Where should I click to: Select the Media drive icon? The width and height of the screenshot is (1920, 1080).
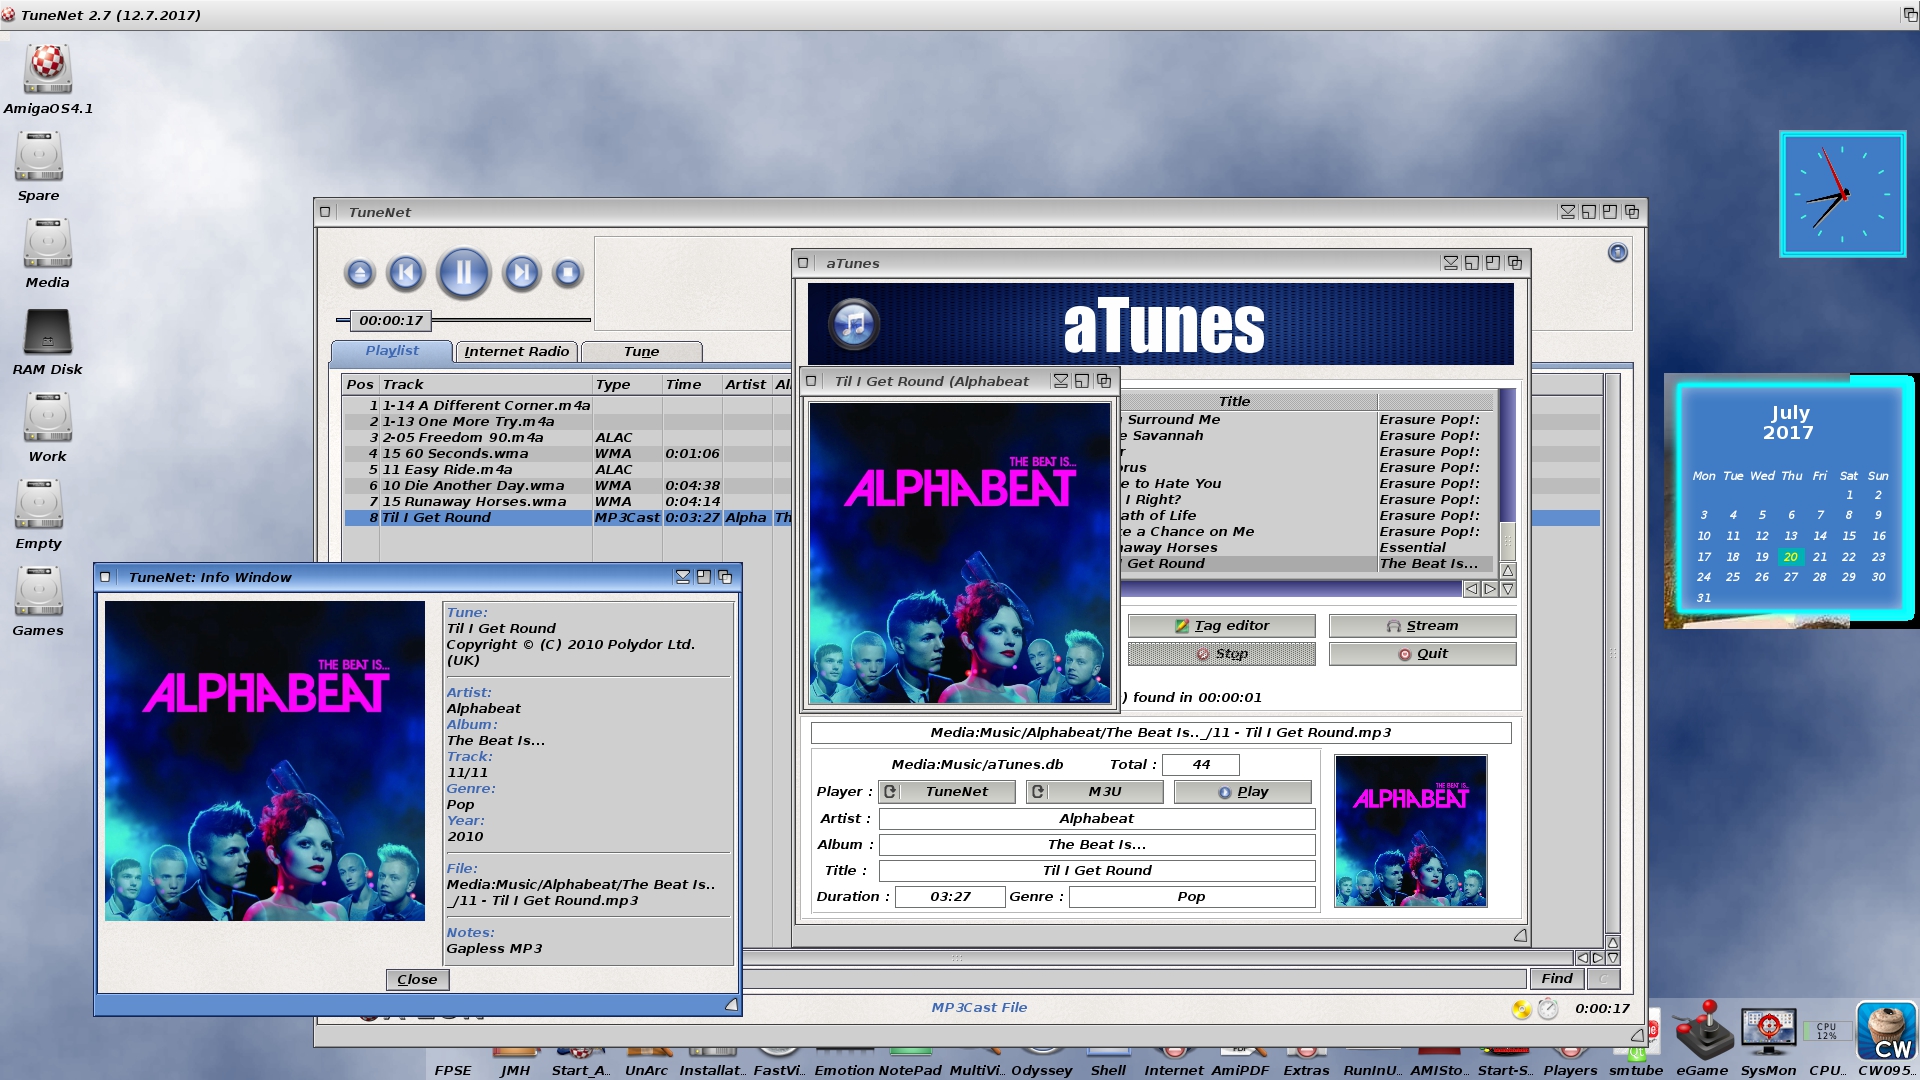tap(47, 253)
